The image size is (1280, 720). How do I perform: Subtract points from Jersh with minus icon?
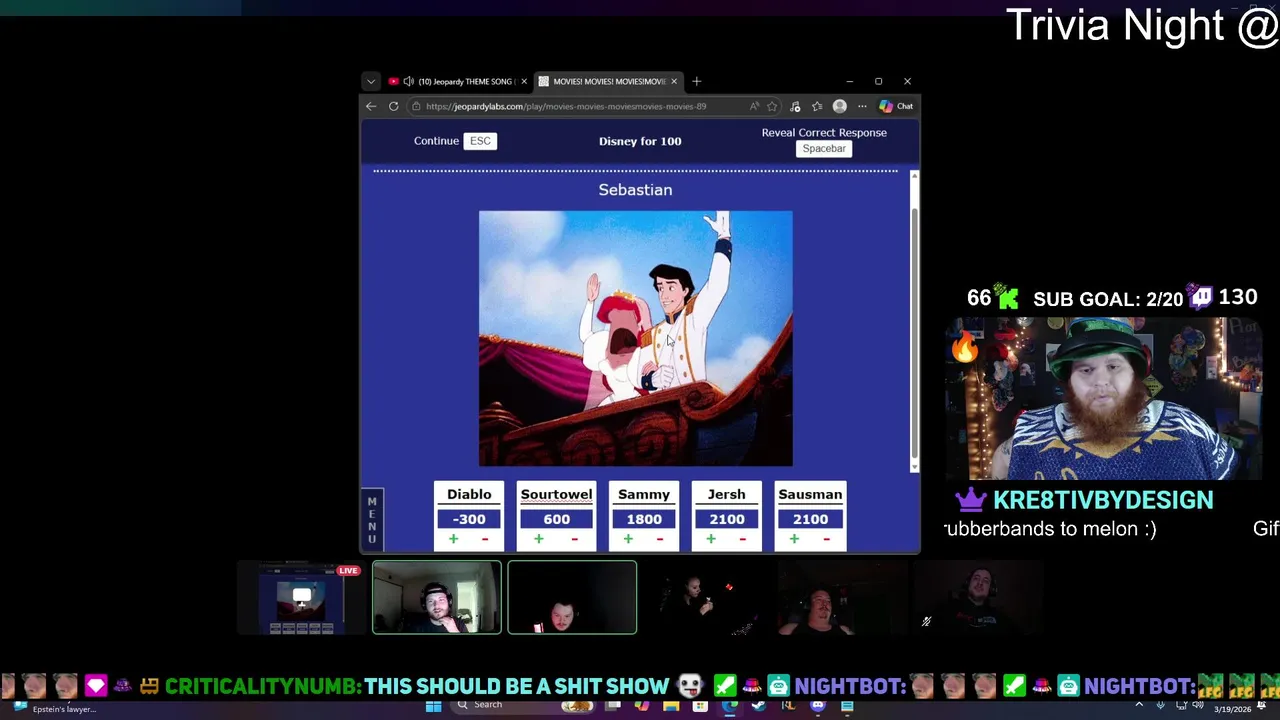[743, 539]
